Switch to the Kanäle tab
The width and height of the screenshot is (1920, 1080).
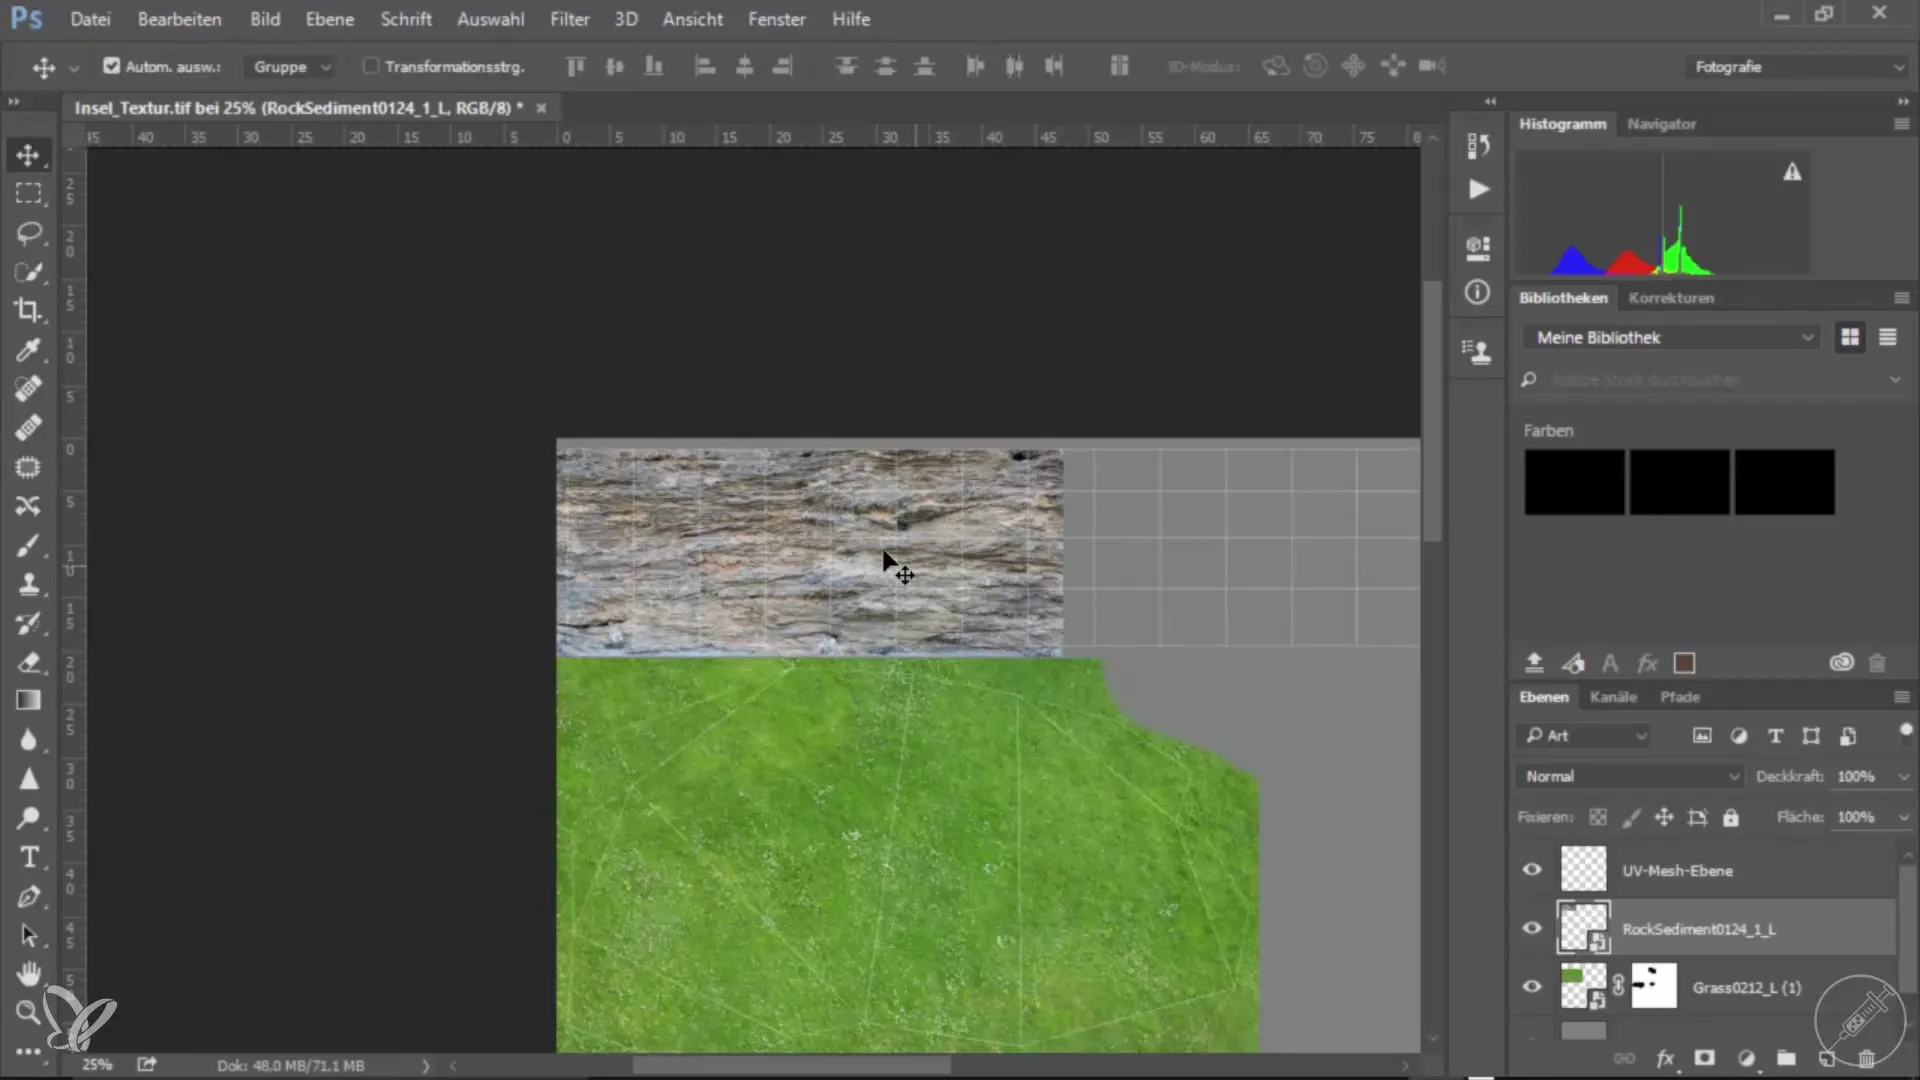[1613, 697]
